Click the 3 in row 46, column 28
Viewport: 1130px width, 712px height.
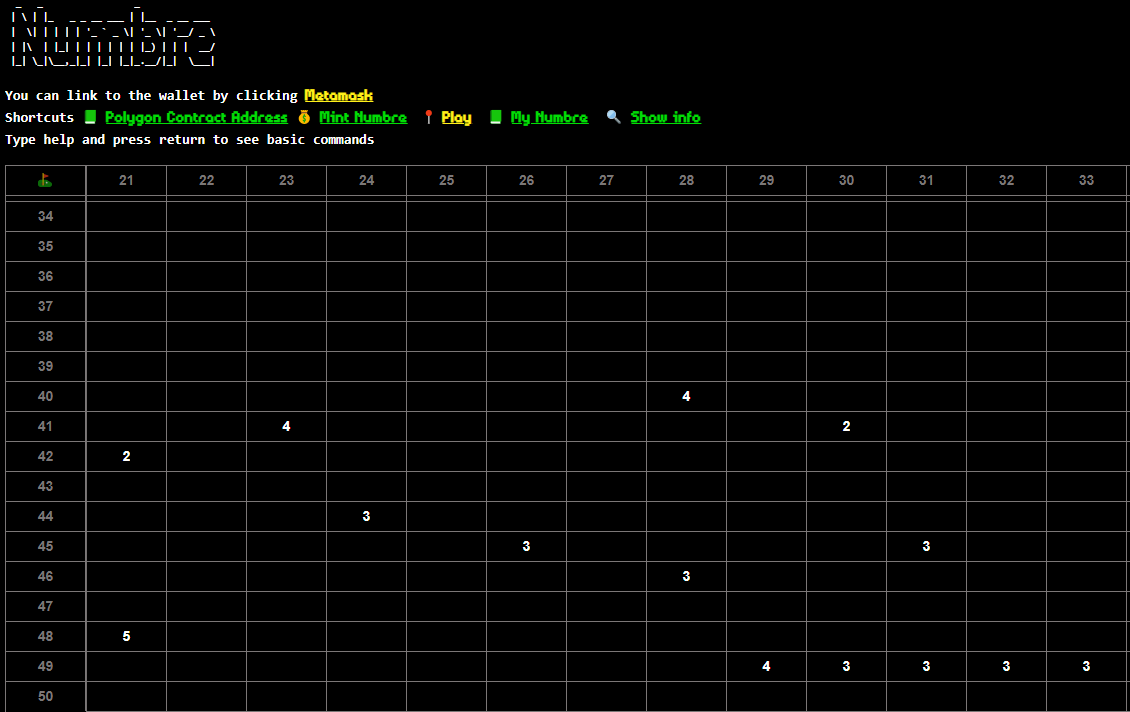[686, 577]
